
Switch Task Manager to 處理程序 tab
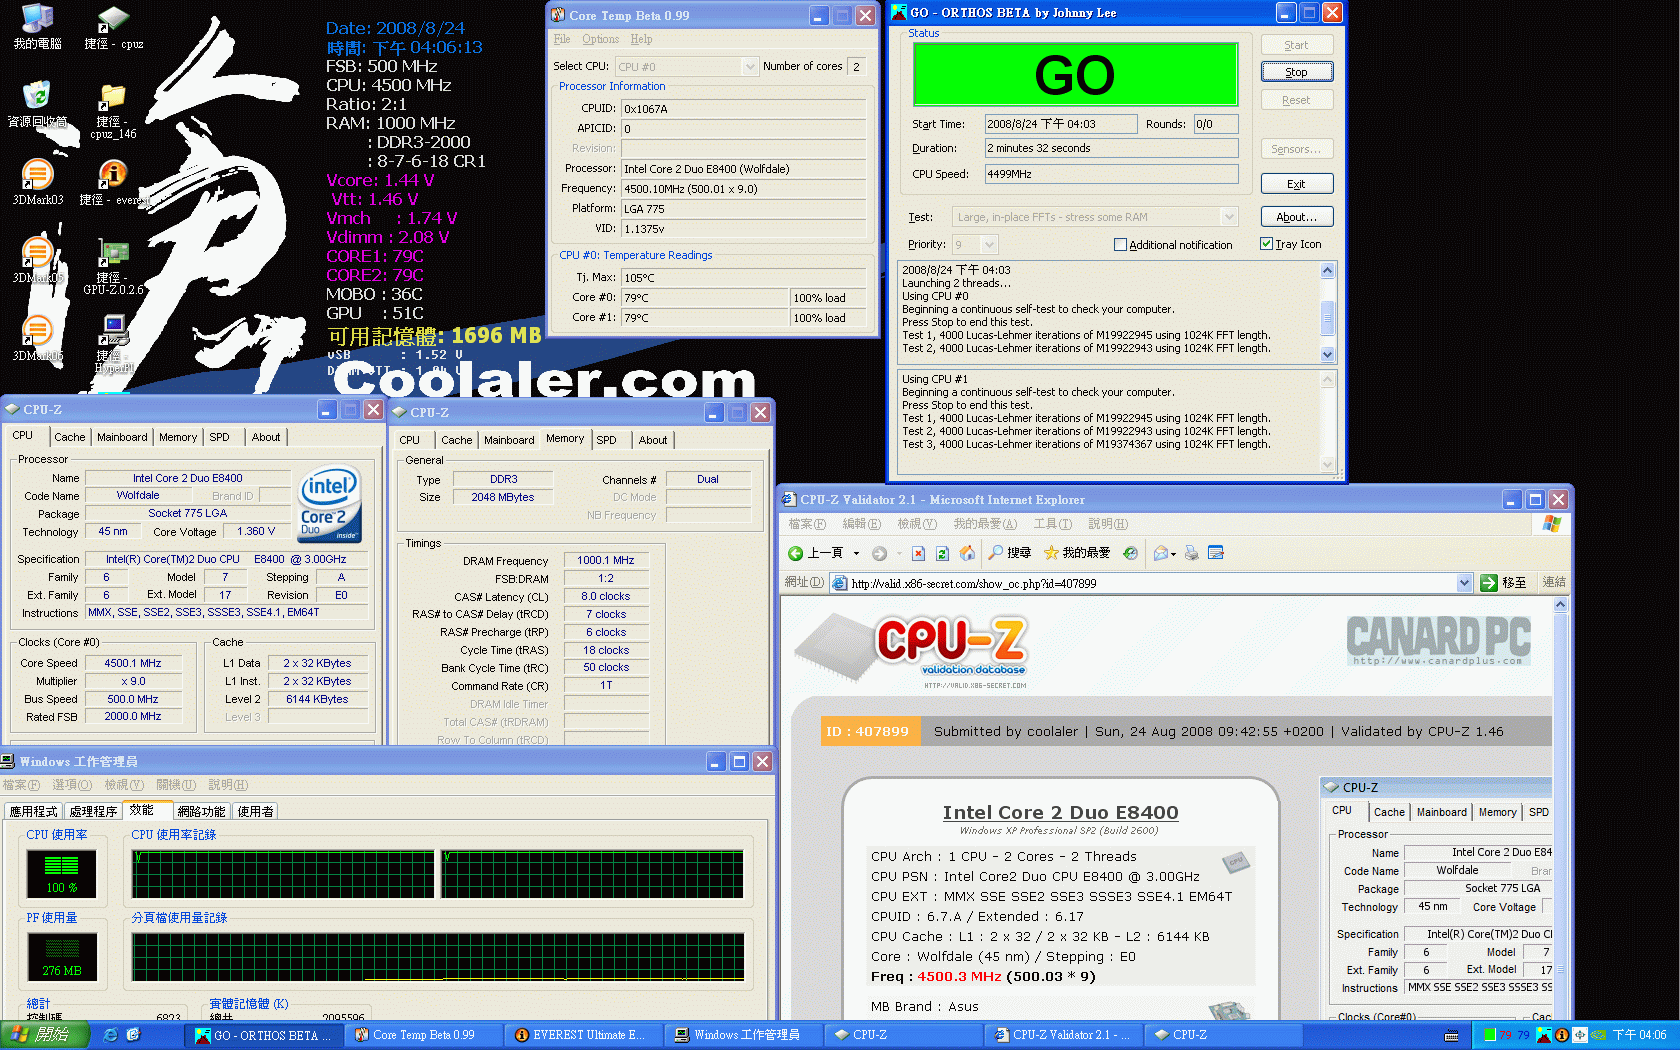click(x=93, y=812)
